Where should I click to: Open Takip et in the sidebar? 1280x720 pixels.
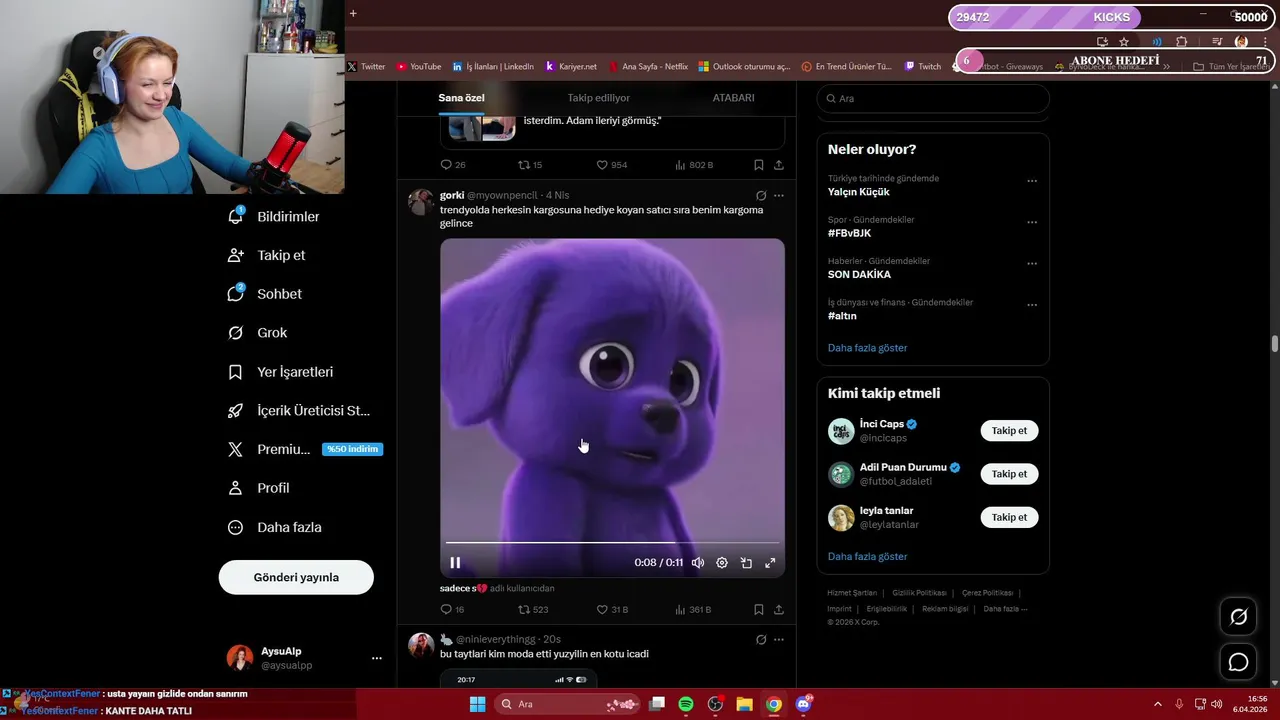(267, 255)
